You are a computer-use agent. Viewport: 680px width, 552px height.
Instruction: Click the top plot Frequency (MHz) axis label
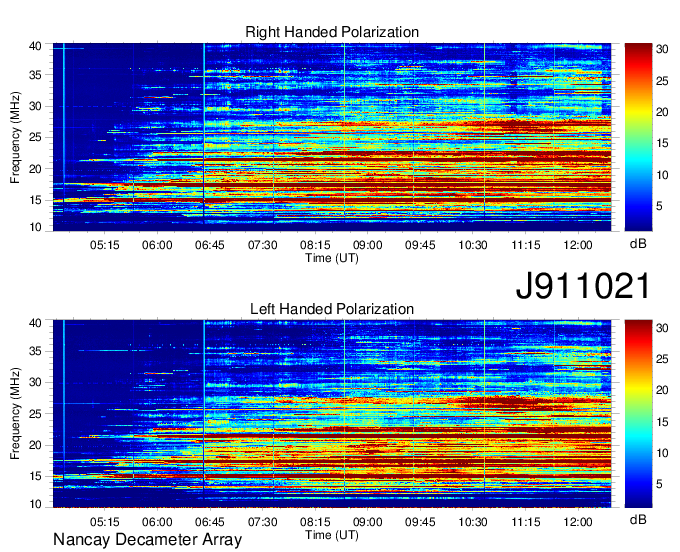click(15, 137)
